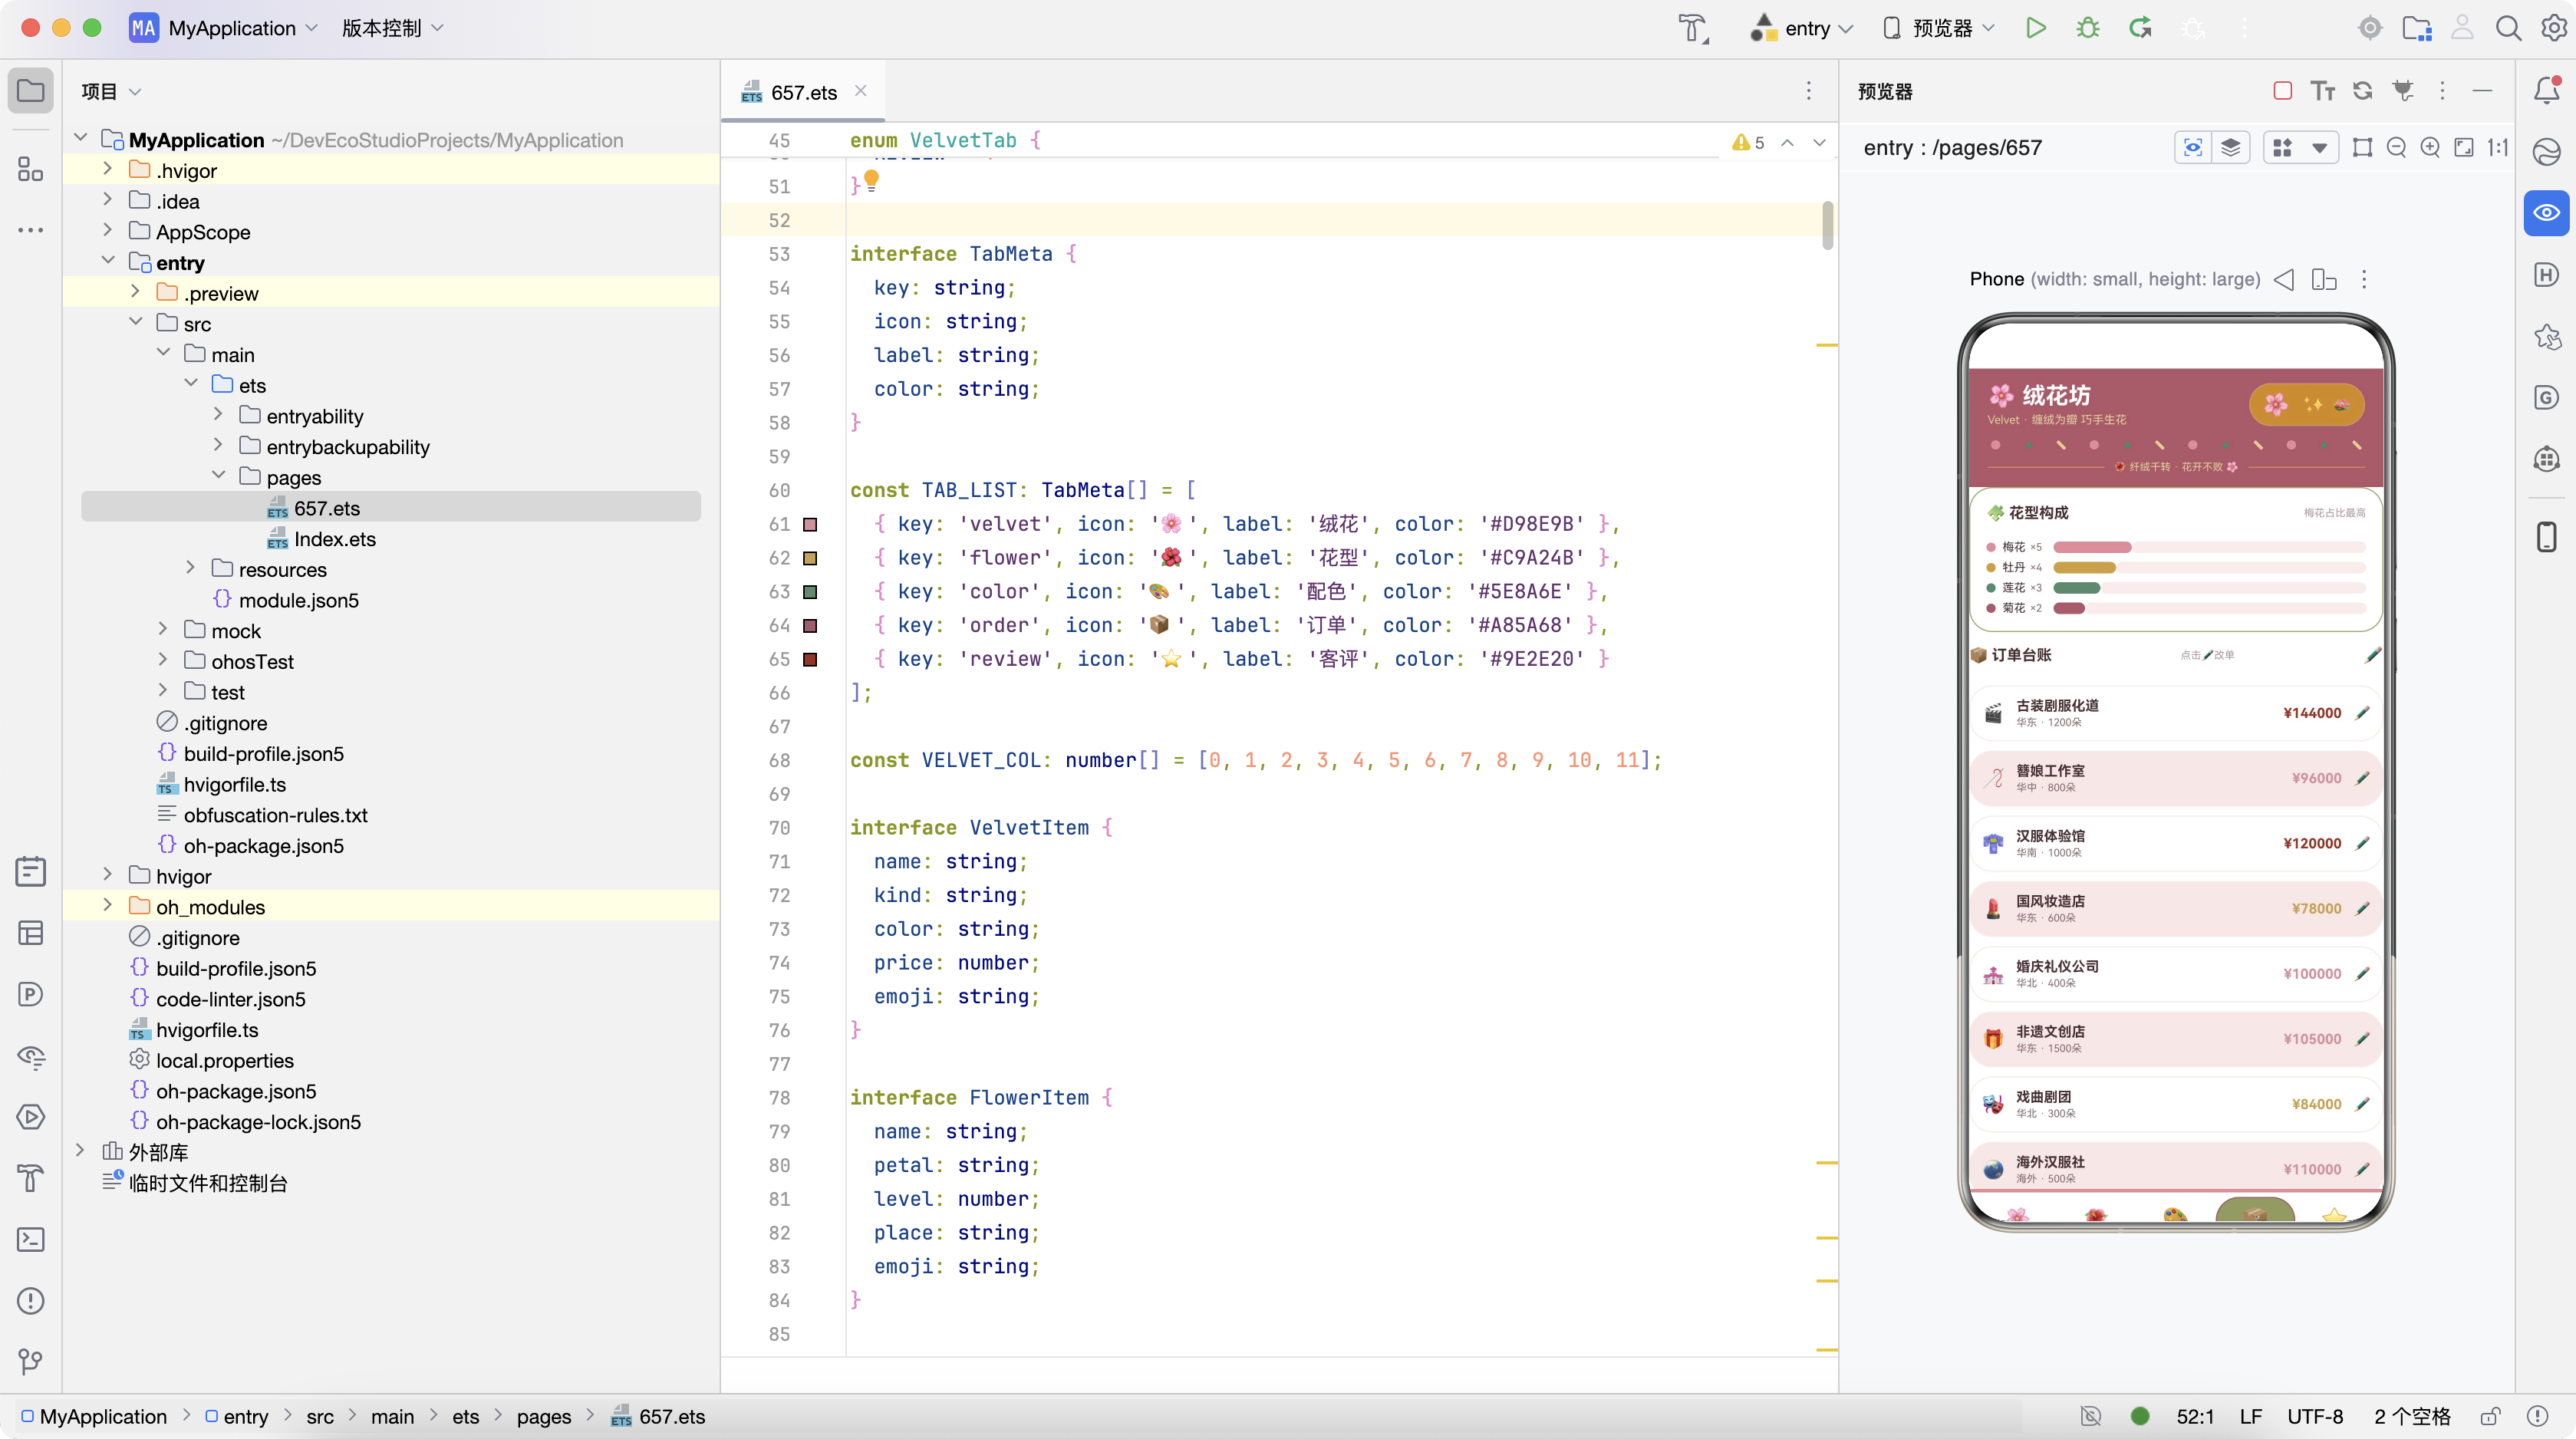Collapse the entry module folder
Viewport: 2576px width, 1439px height.
coord(108,262)
